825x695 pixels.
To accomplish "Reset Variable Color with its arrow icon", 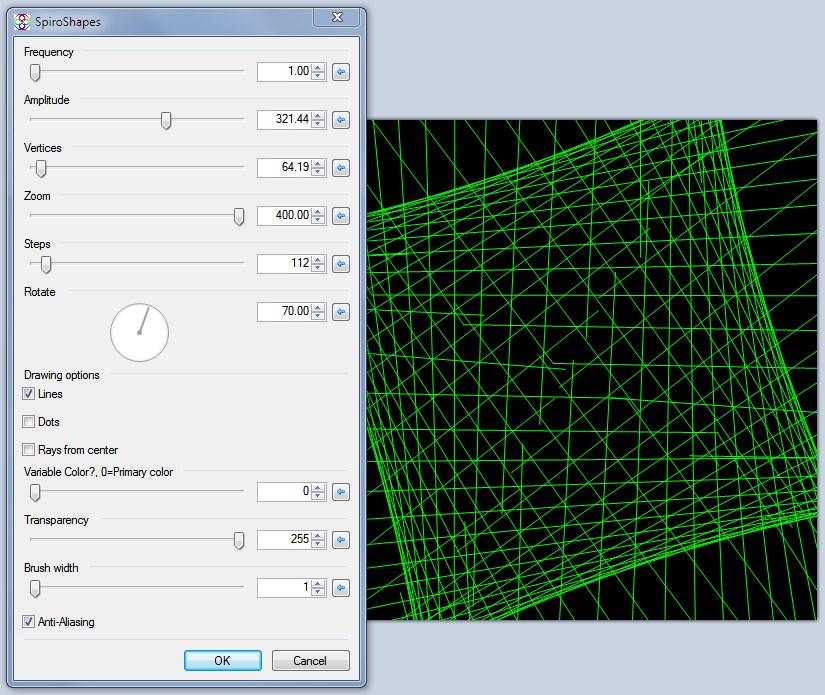I will point(341,492).
